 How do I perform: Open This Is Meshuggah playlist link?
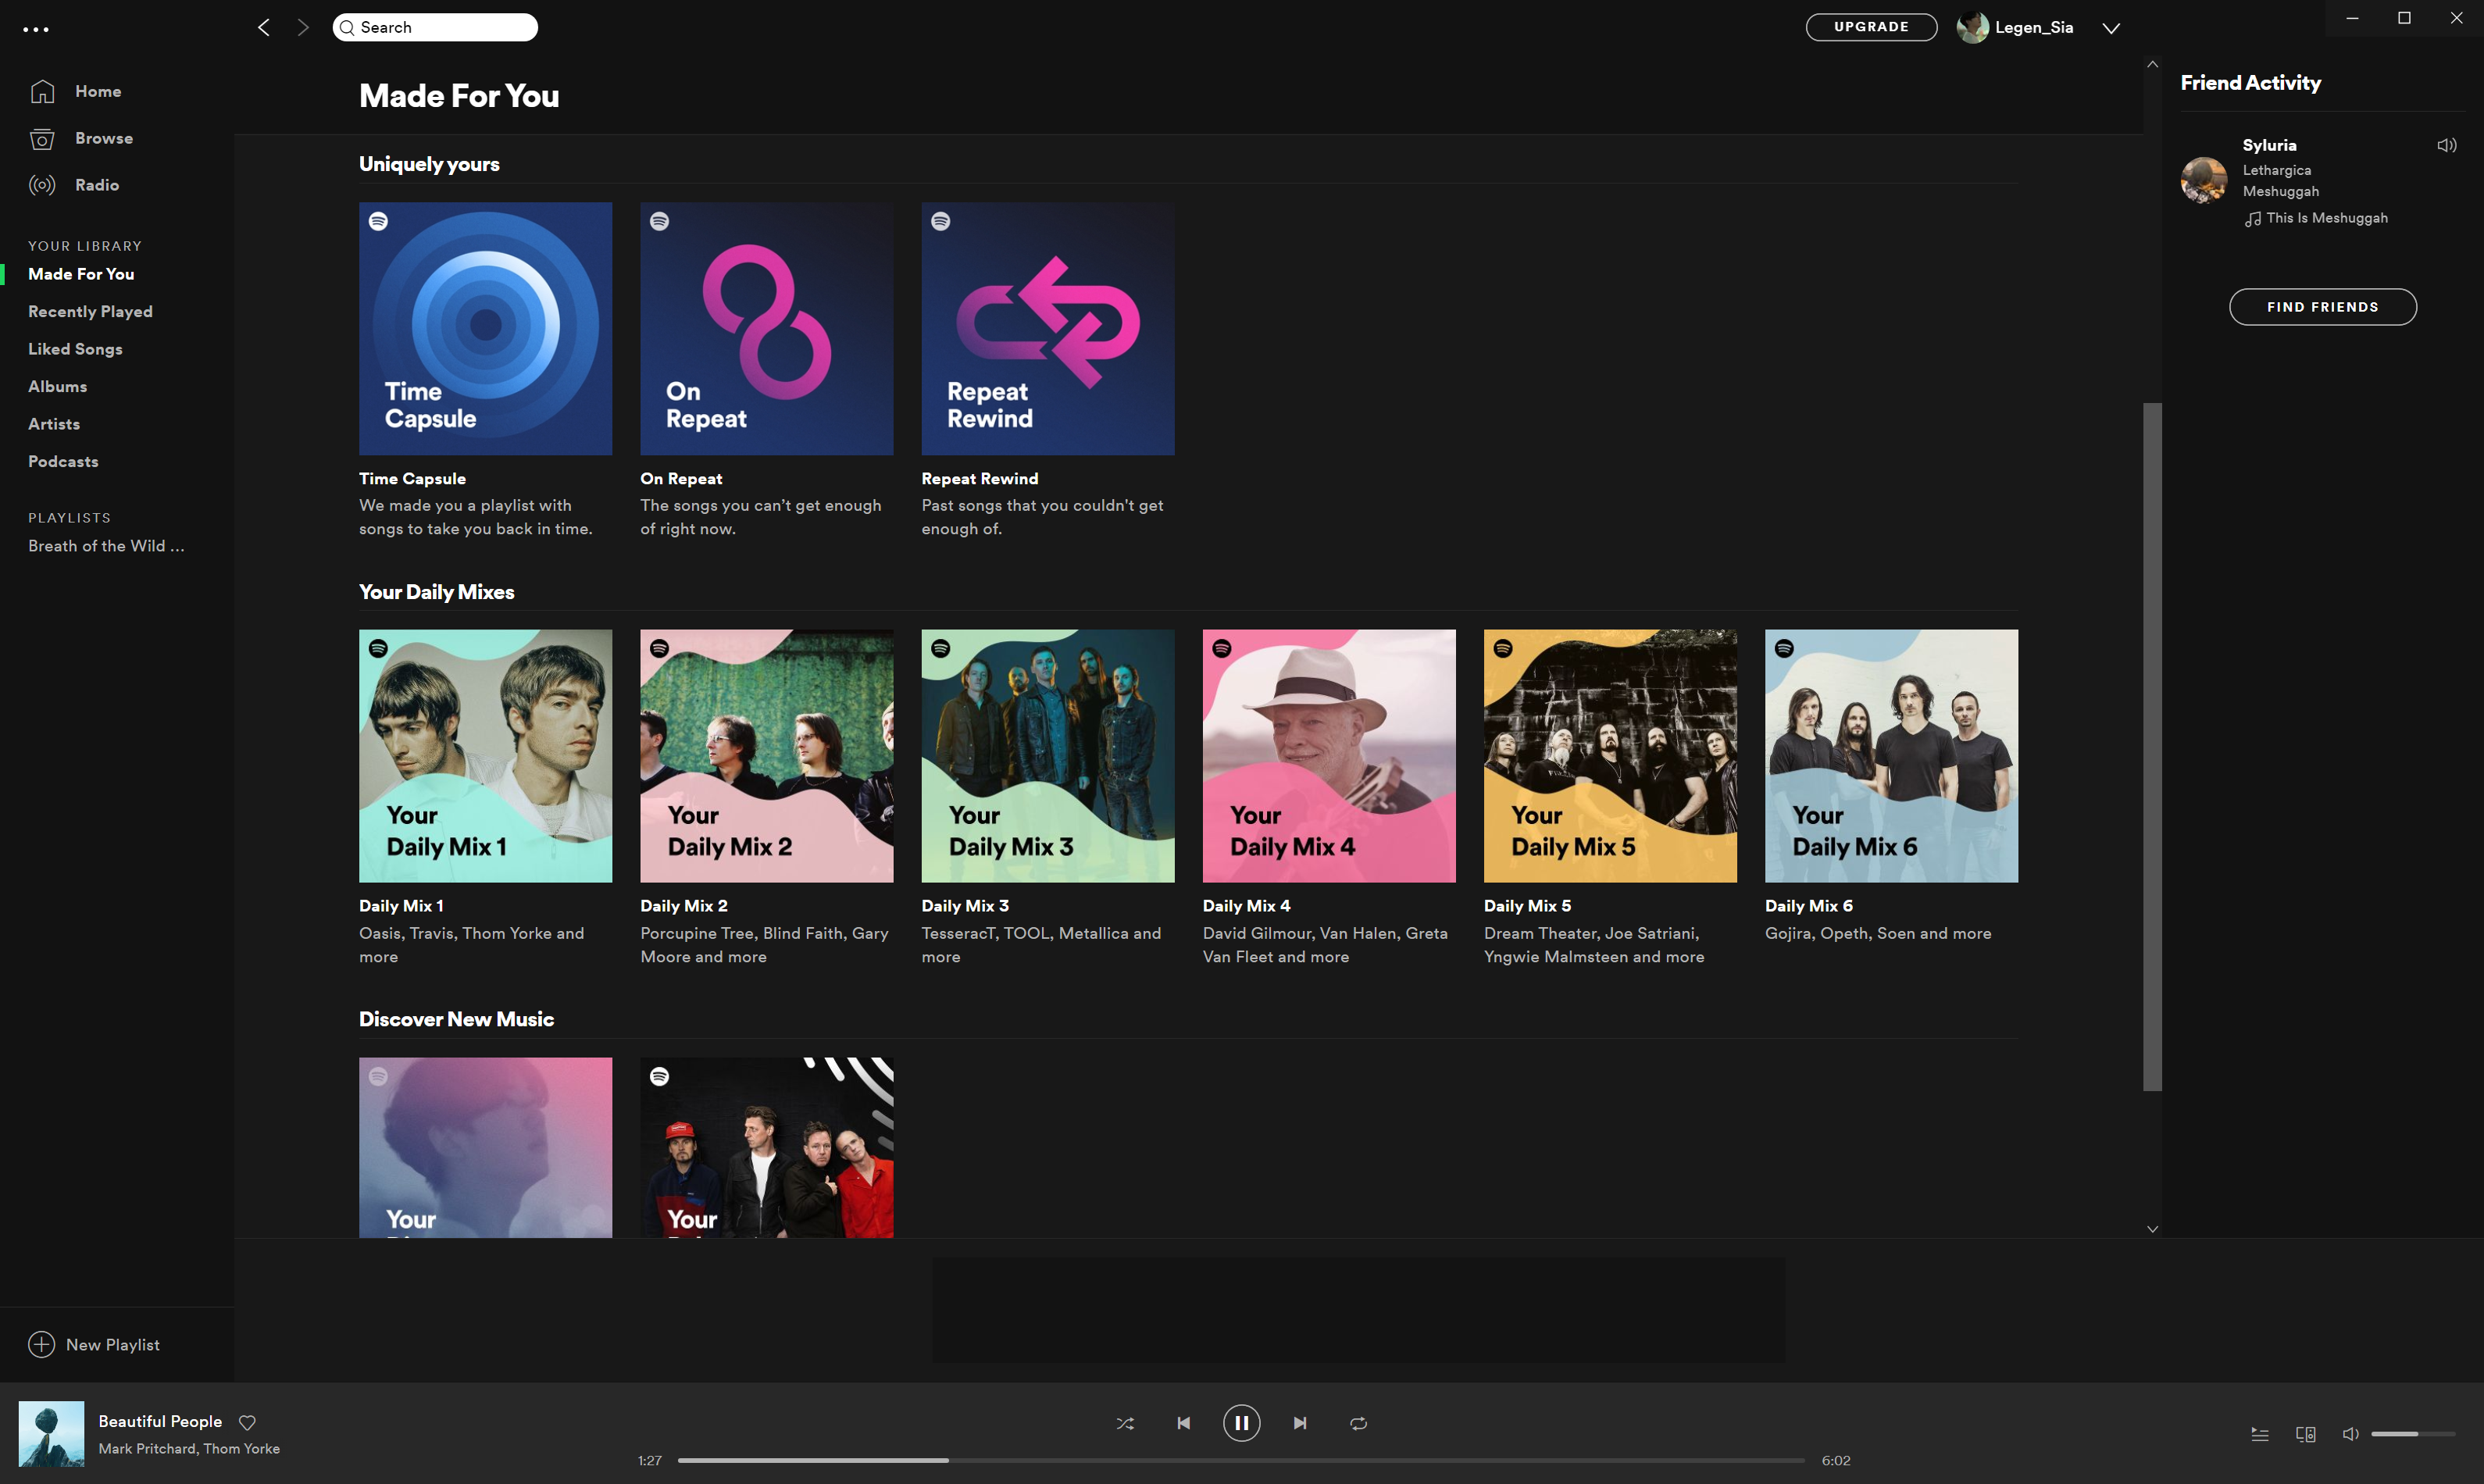click(2326, 218)
